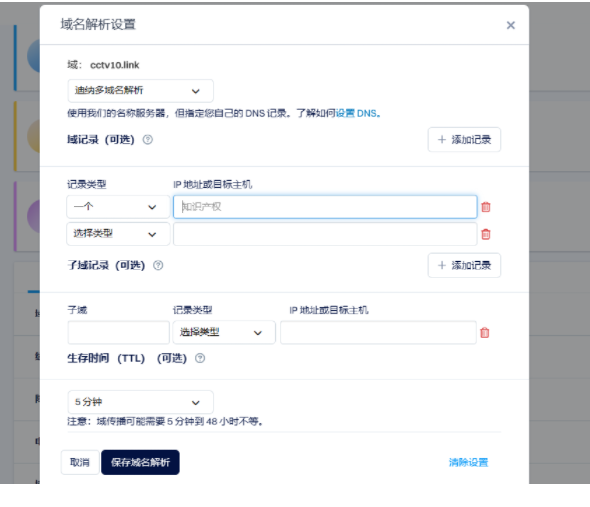Click the empty 子域 input field

(x=119, y=333)
